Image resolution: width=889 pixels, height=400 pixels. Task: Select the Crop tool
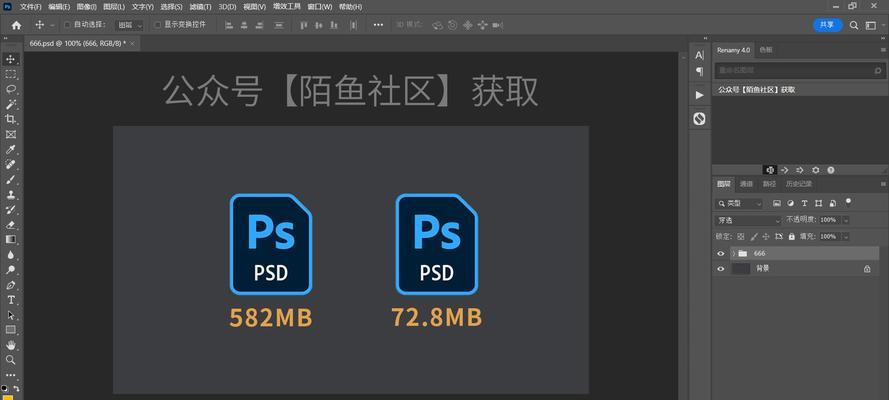point(11,119)
